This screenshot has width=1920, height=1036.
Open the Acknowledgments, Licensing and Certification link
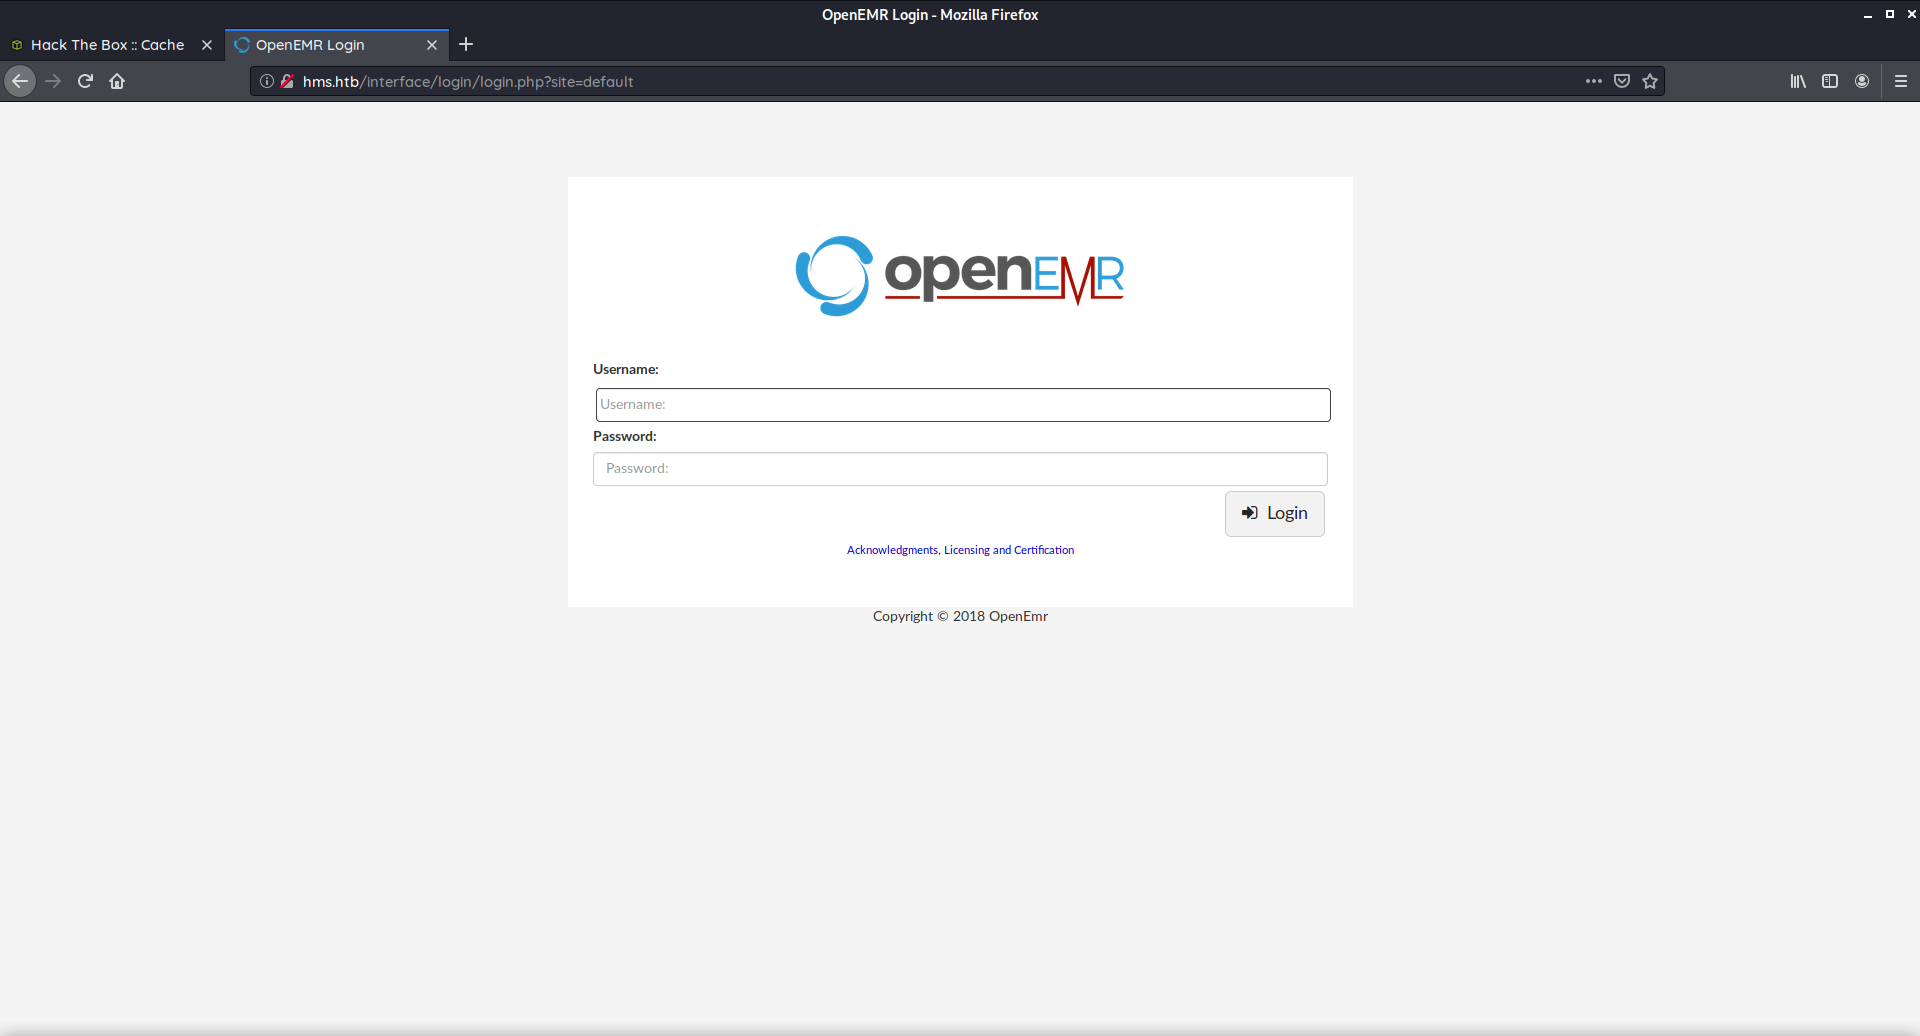click(959, 549)
